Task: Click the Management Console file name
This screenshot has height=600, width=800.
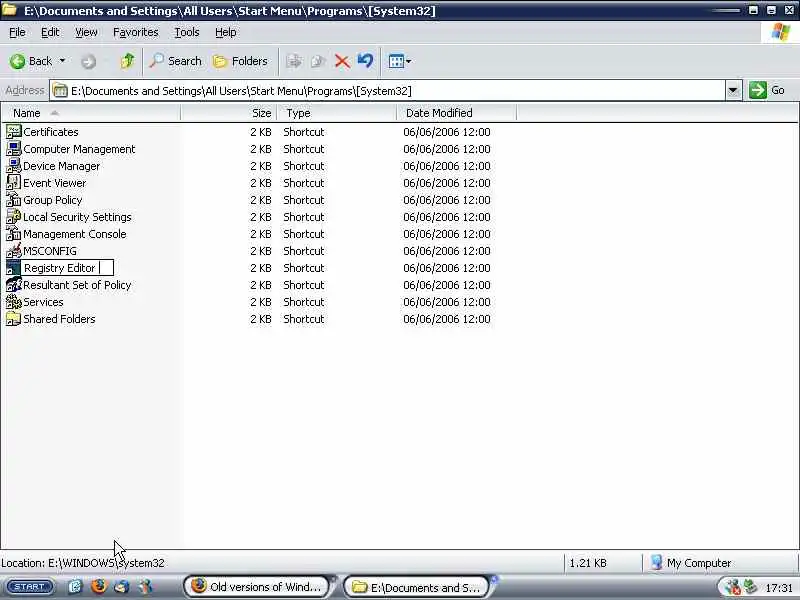Action: click(74, 234)
